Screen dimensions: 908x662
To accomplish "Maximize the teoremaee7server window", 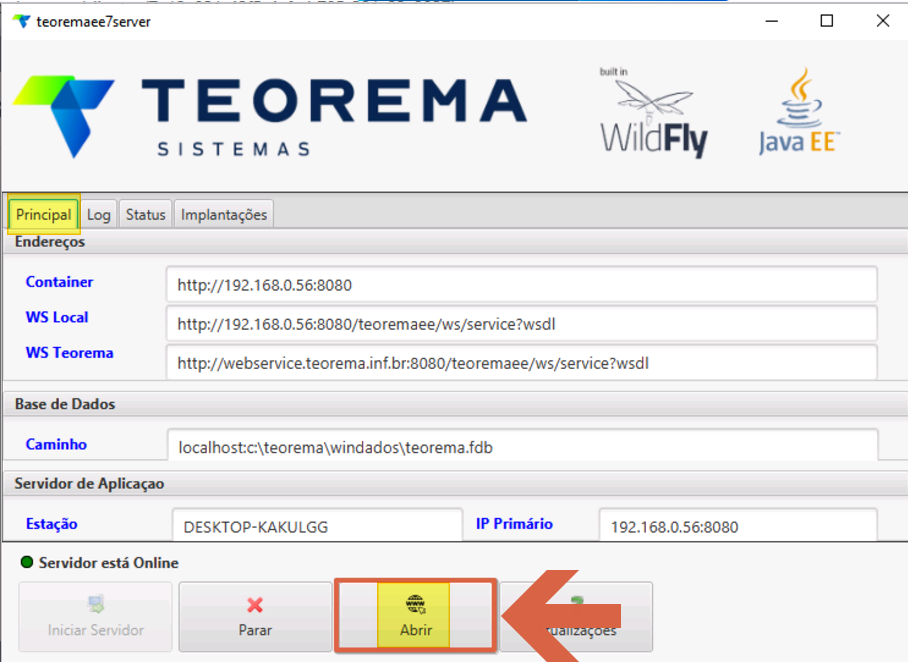I will point(827,21).
